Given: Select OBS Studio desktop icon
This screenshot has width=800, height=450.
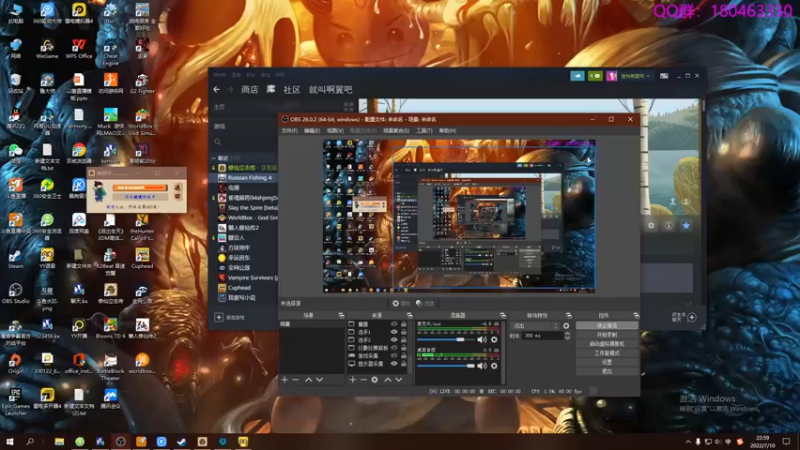Looking at the screenshot, I should (15, 293).
